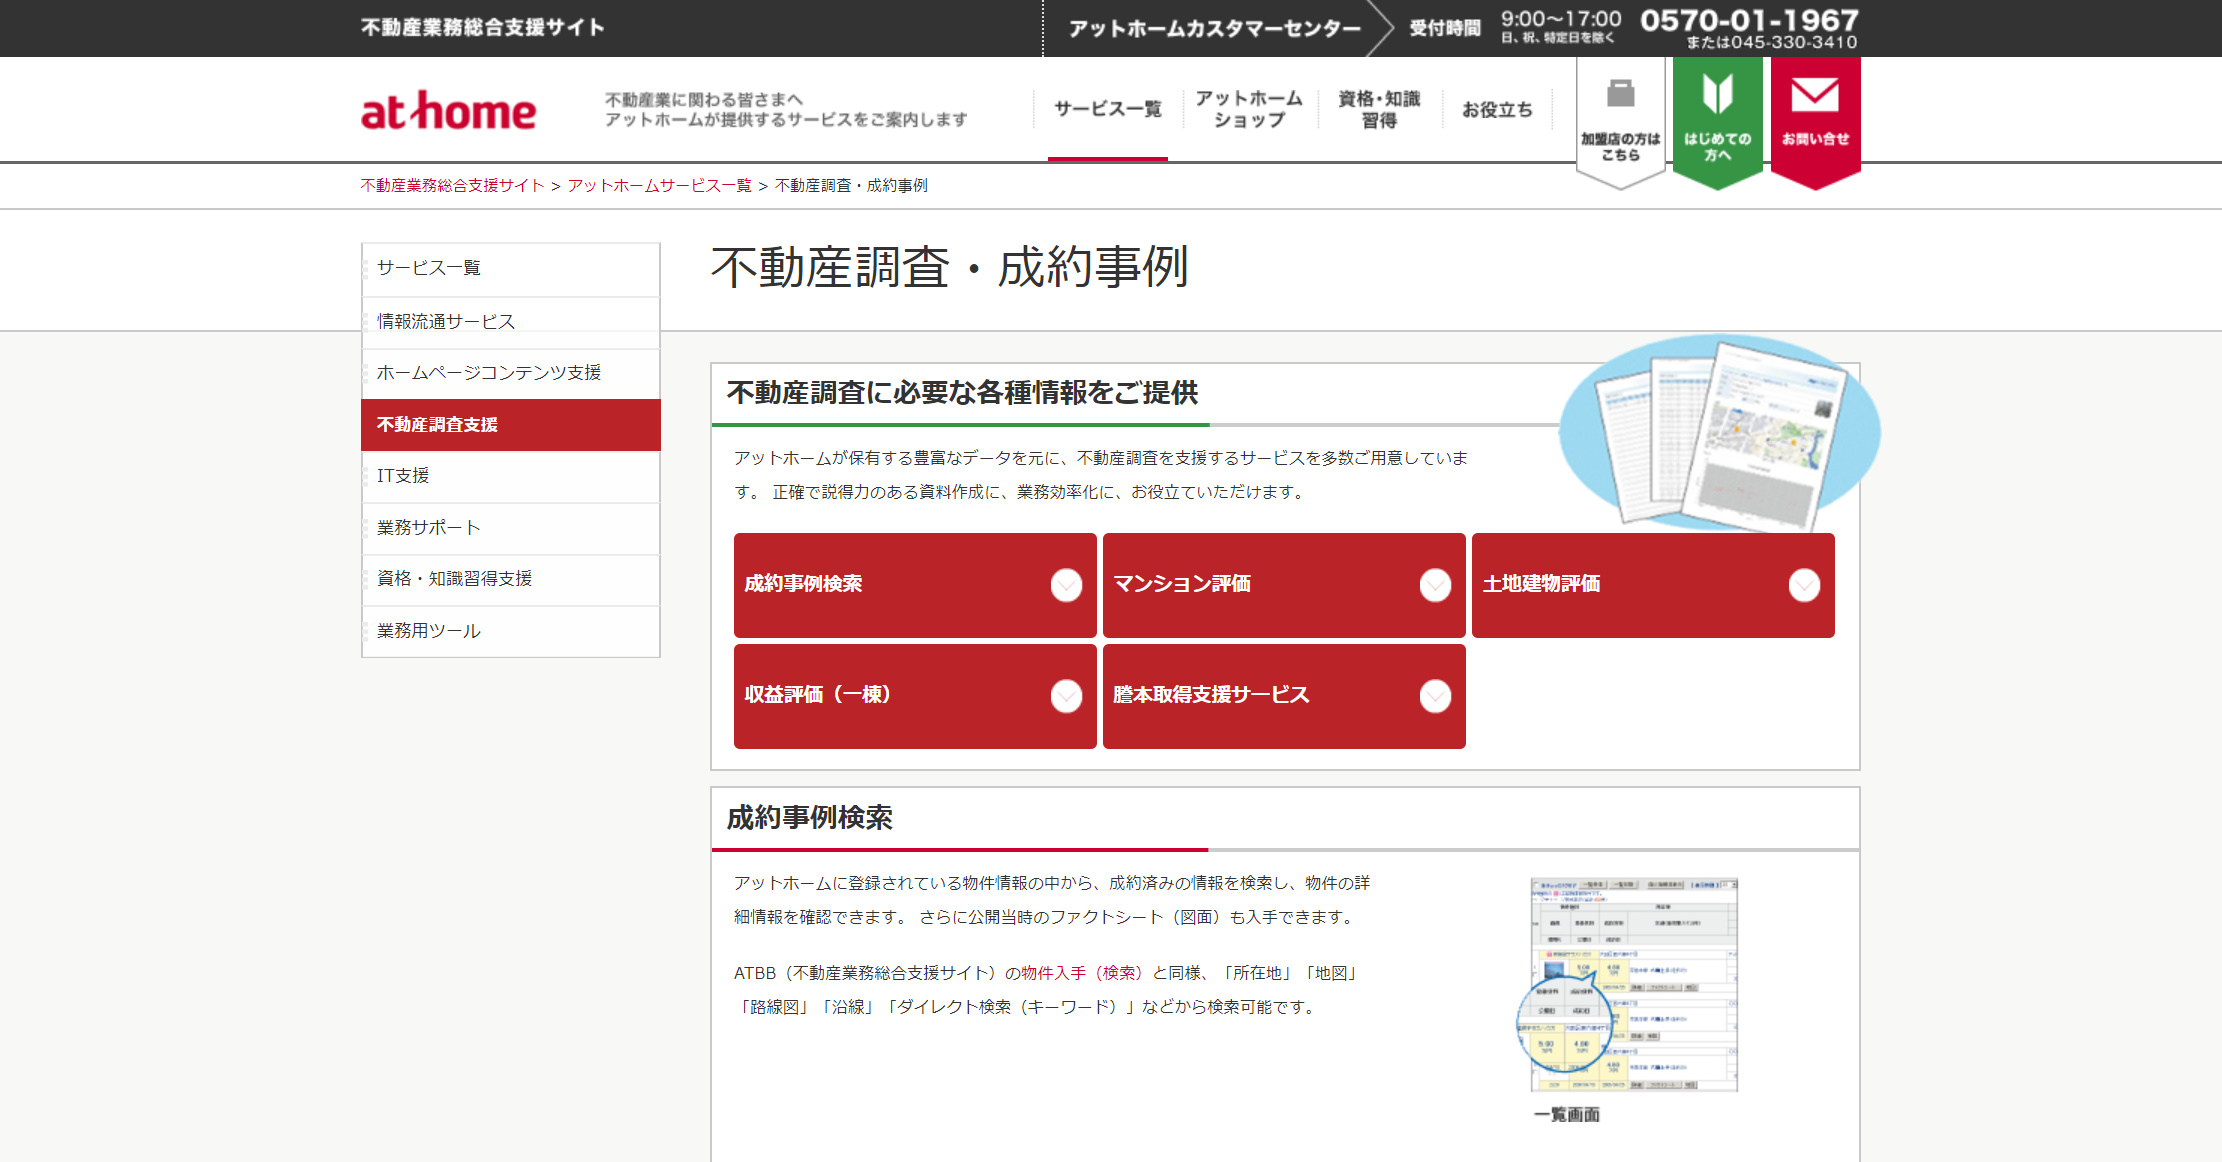The width and height of the screenshot is (2222, 1162).
Task: Expand the IT支援 sidebar item
Action: [507, 476]
